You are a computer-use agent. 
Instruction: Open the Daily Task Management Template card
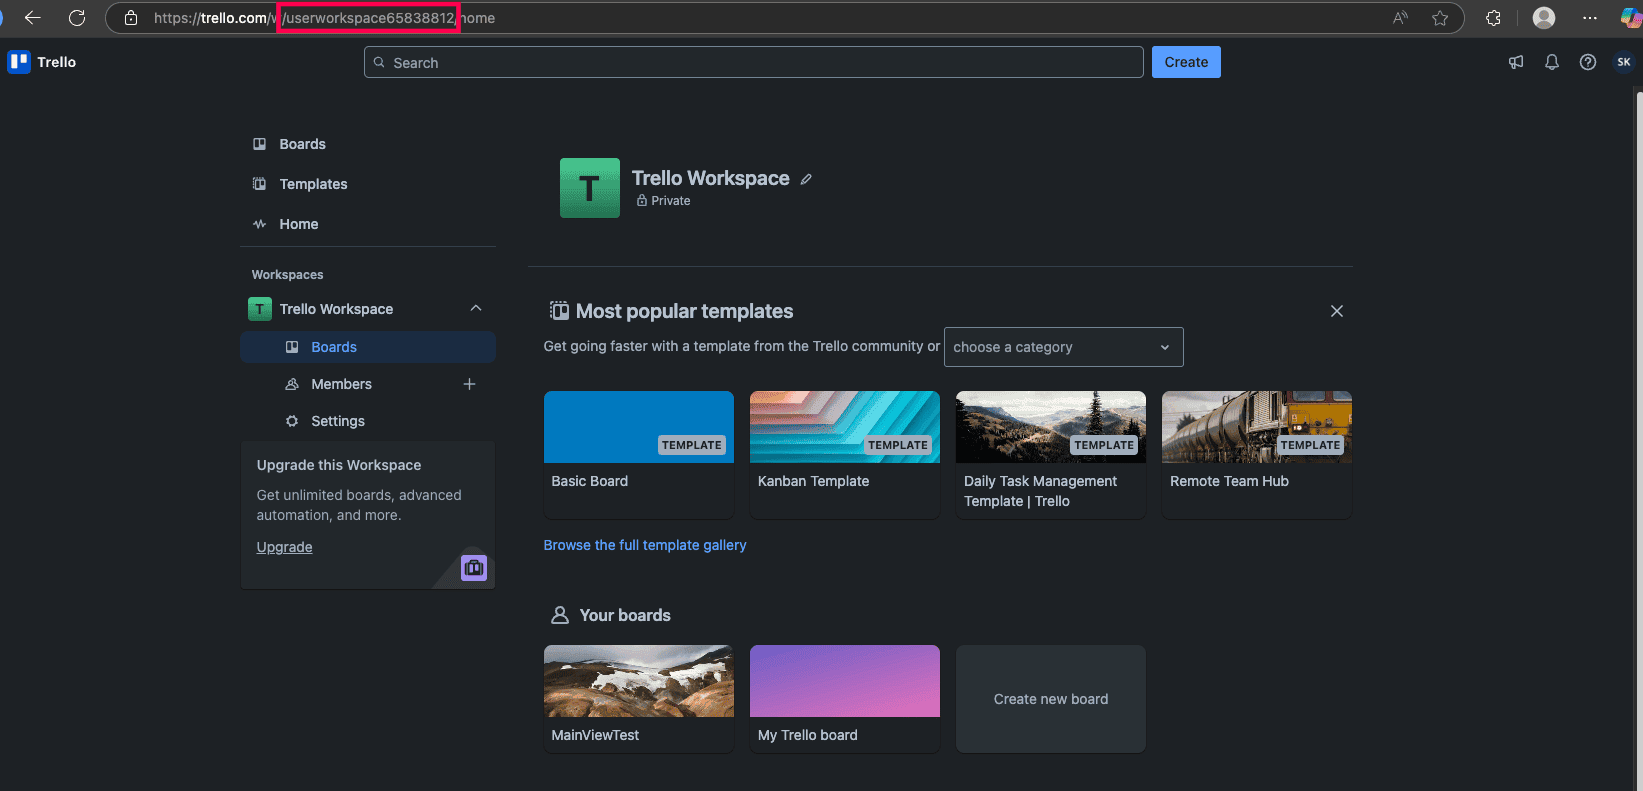pos(1051,455)
